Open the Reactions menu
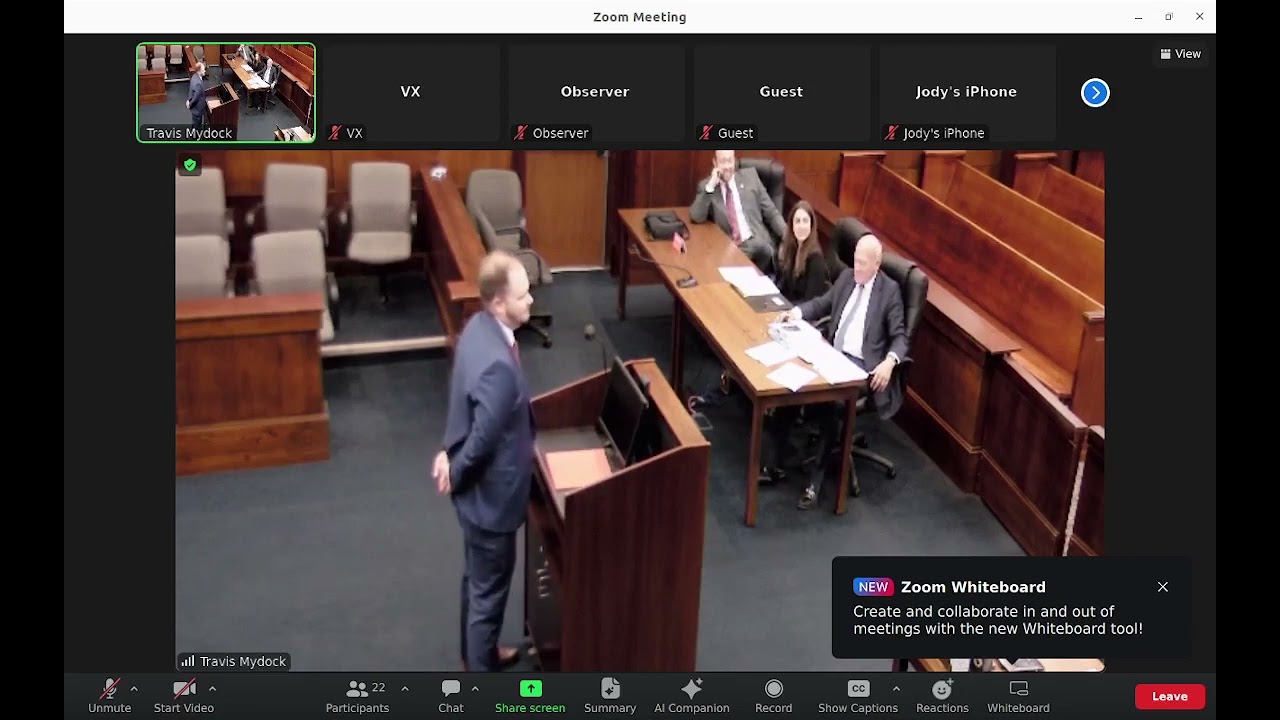 [942, 697]
